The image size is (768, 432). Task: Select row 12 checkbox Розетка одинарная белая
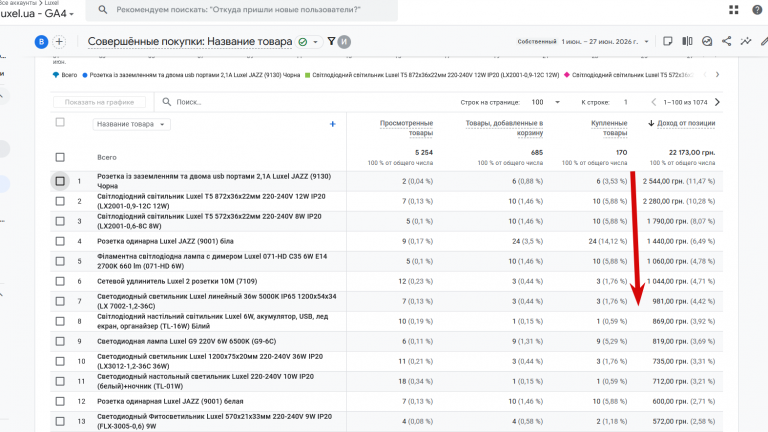pyautogui.click(x=60, y=401)
